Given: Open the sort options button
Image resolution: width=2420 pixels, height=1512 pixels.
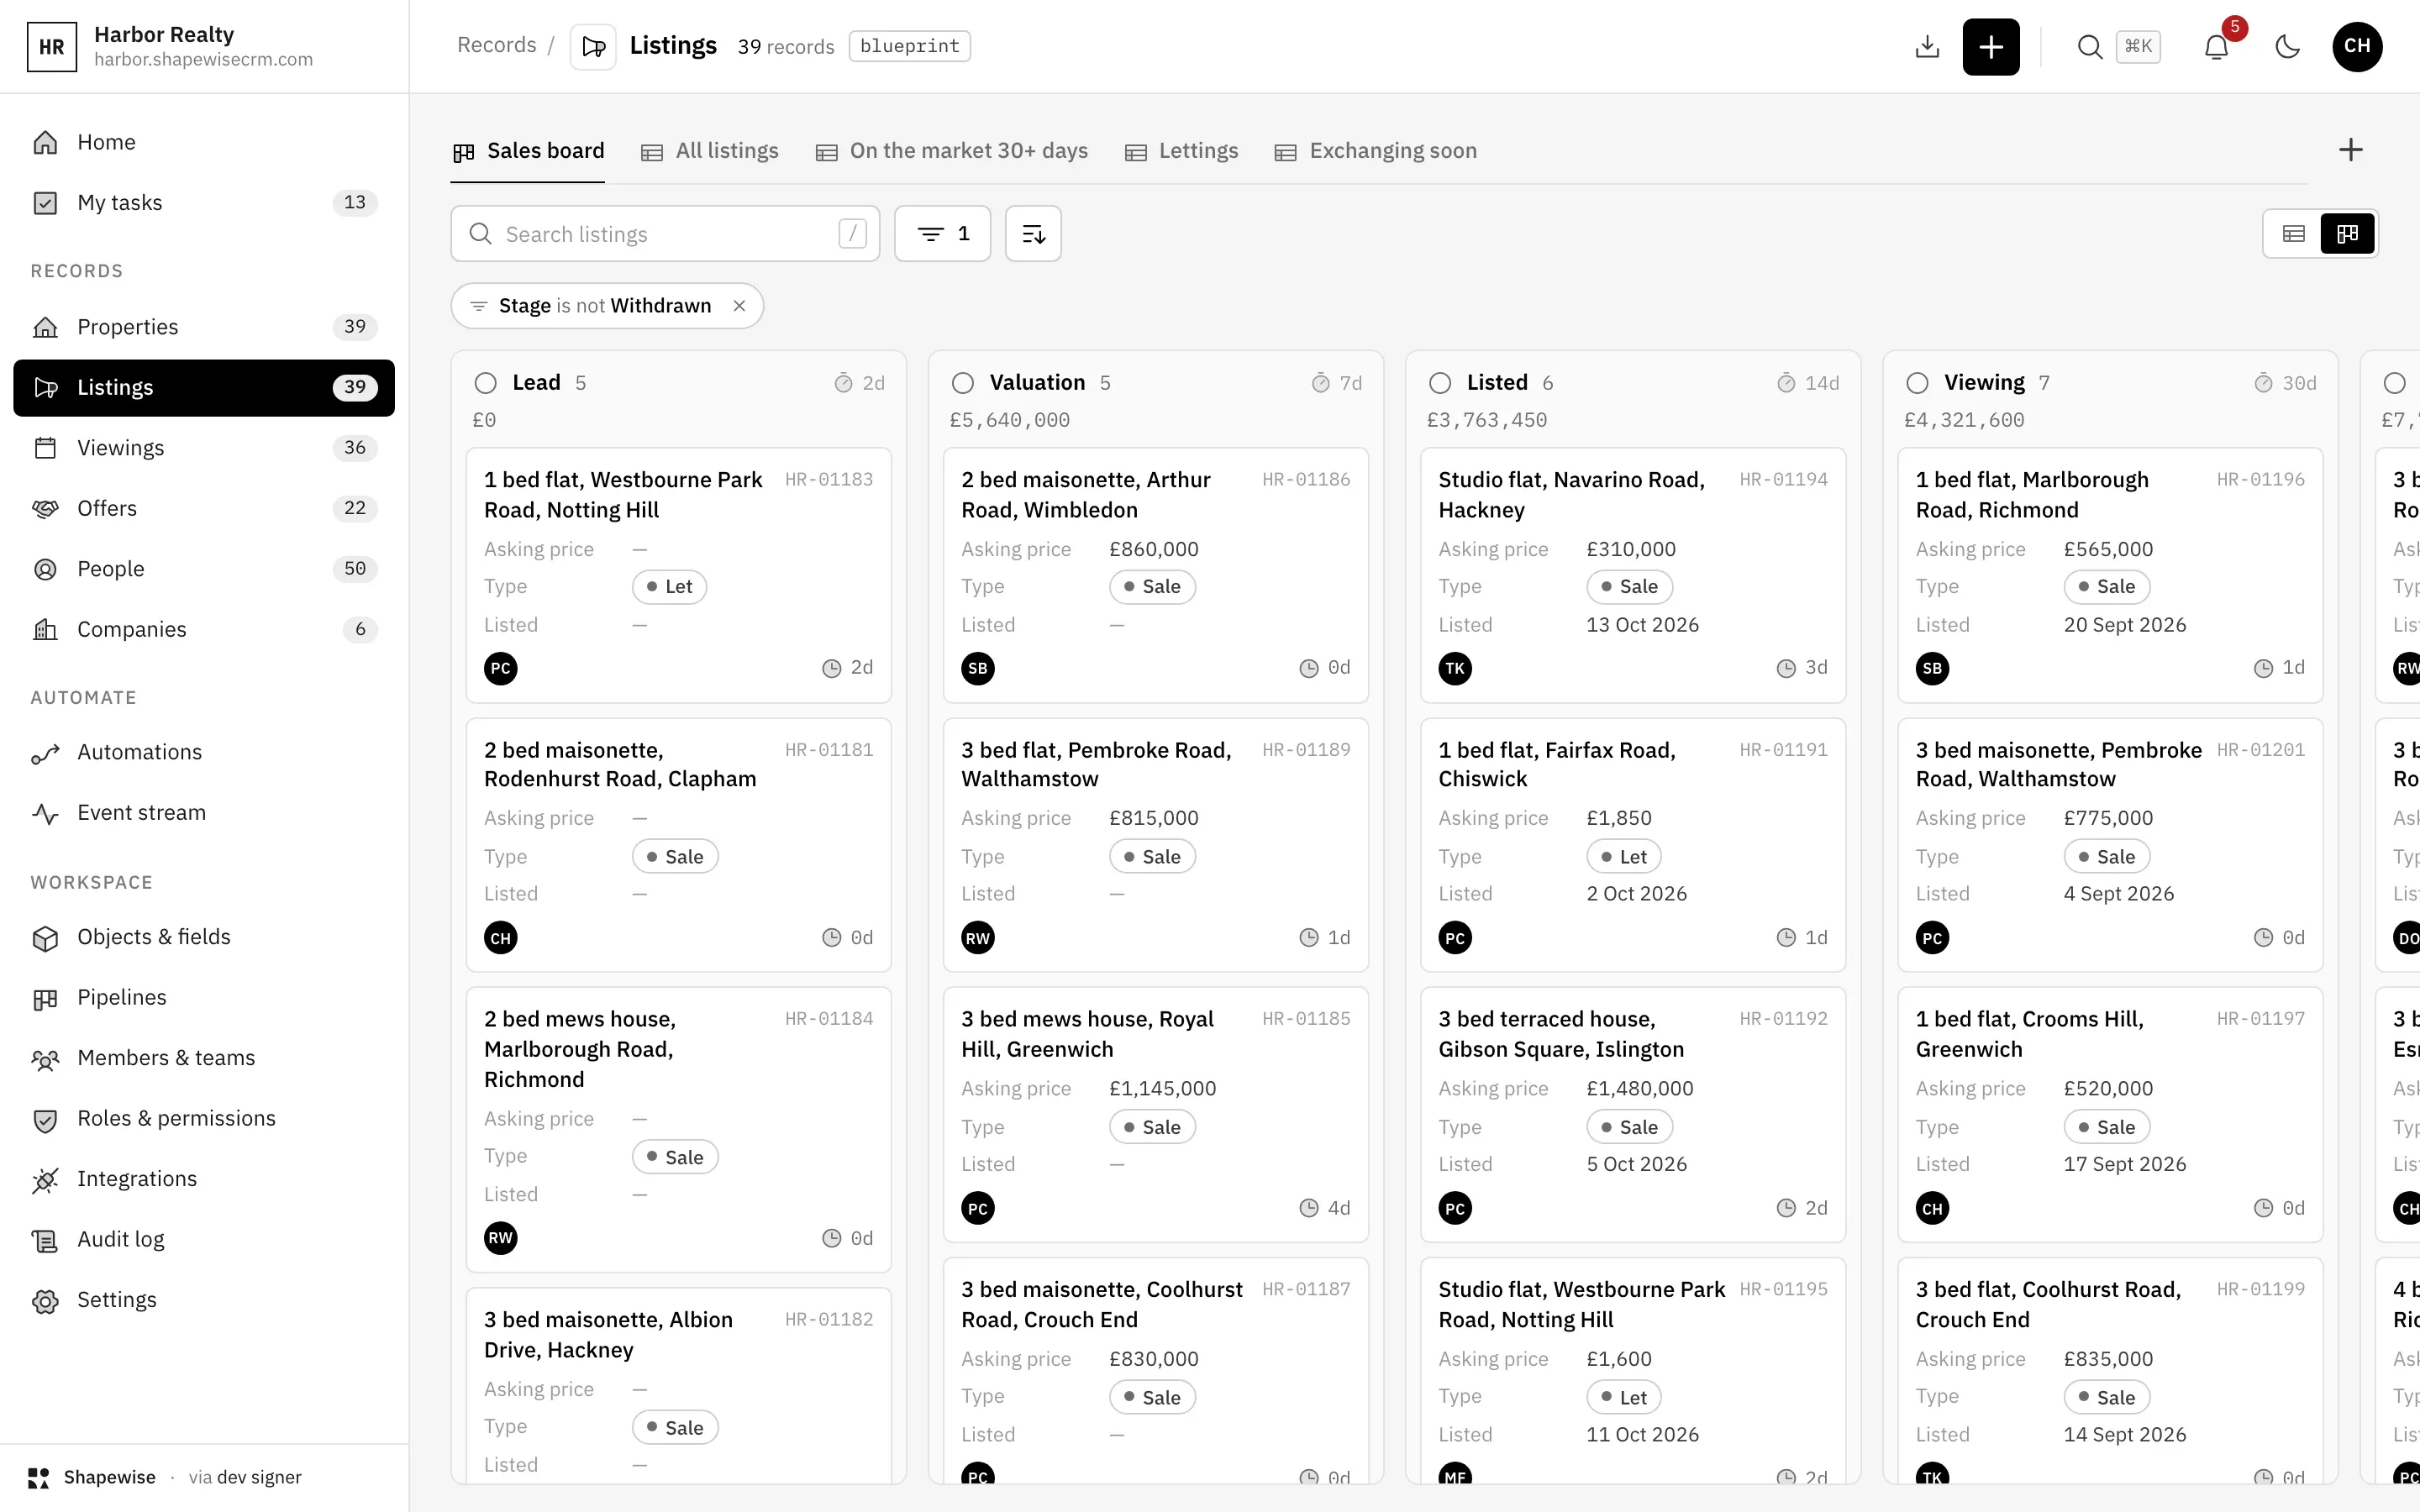Looking at the screenshot, I should (x=1033, y=234).
